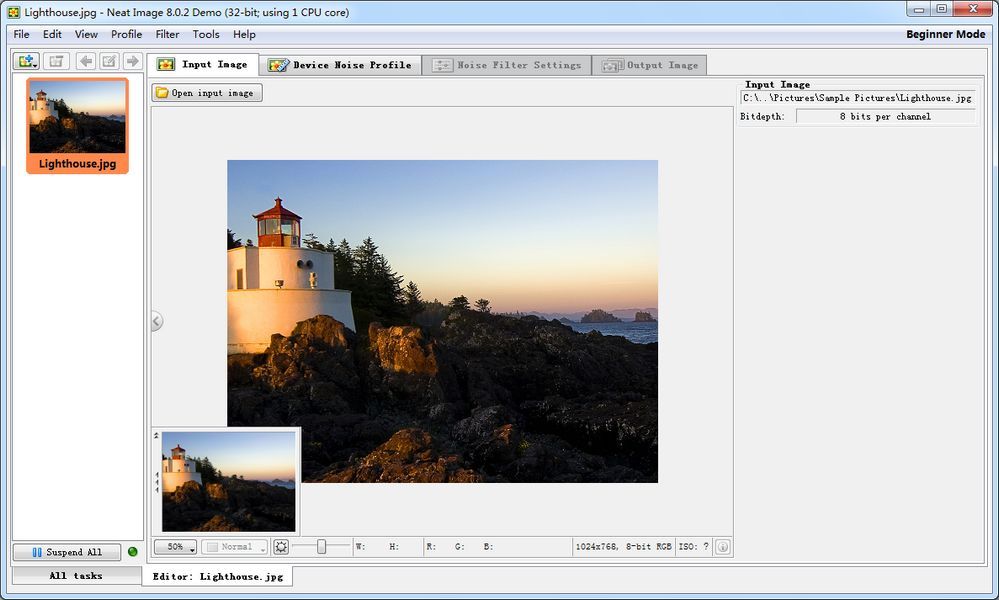Open the 50% zoom level dropdown
The width and height of the screenshot is (999, 600).
[x=176, y=547]
